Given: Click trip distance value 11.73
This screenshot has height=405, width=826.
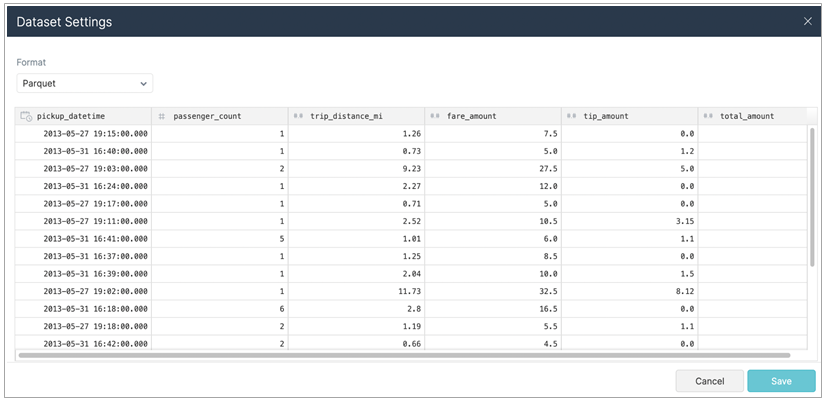Looking at the screenshot, I should click(410, 291).
